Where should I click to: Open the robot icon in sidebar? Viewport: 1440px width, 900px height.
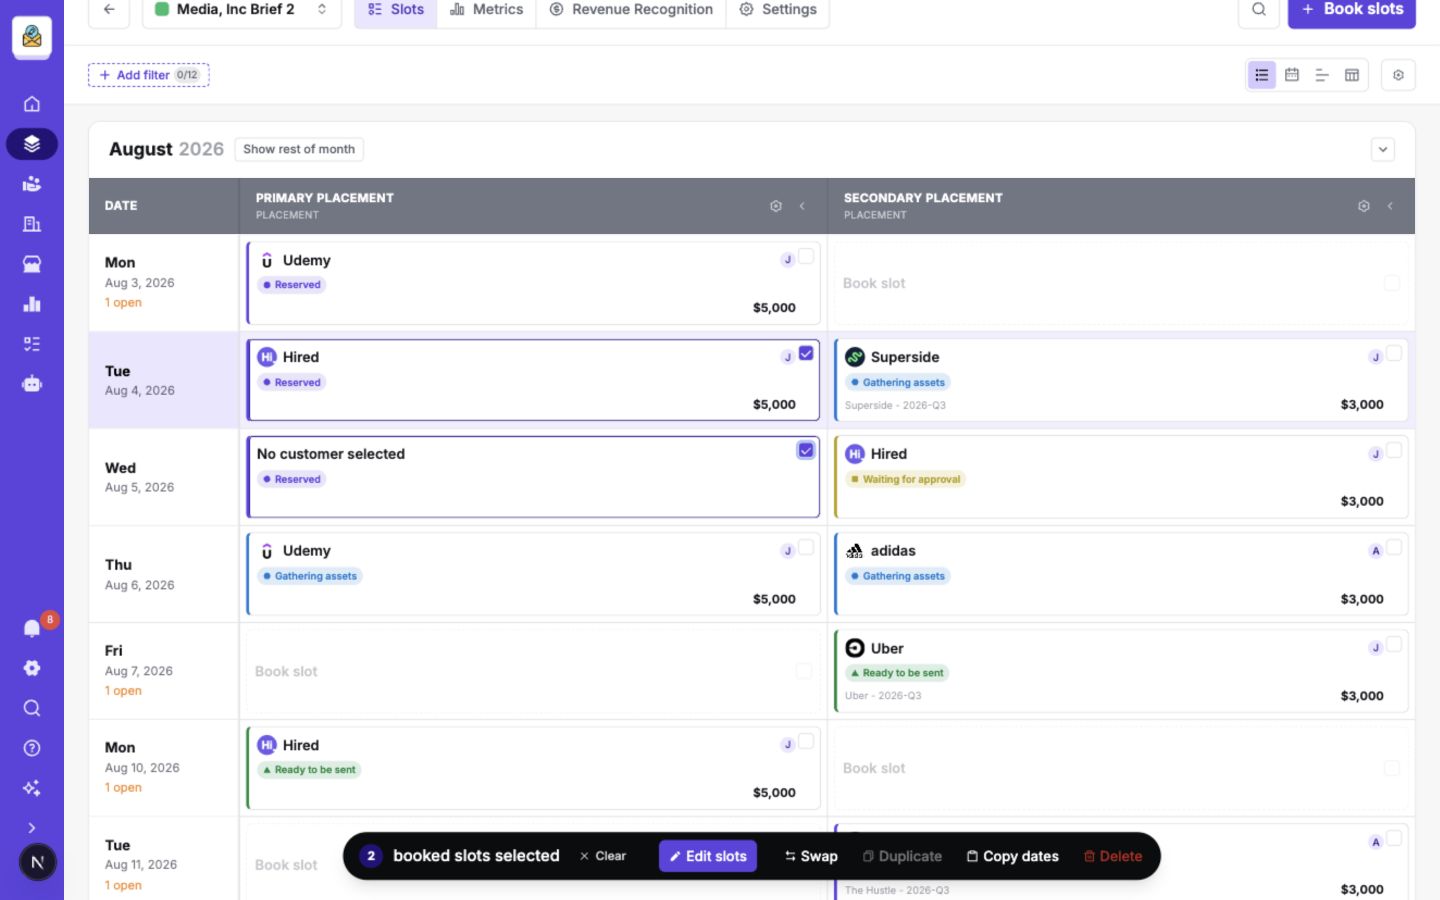(x=32, y=384)
